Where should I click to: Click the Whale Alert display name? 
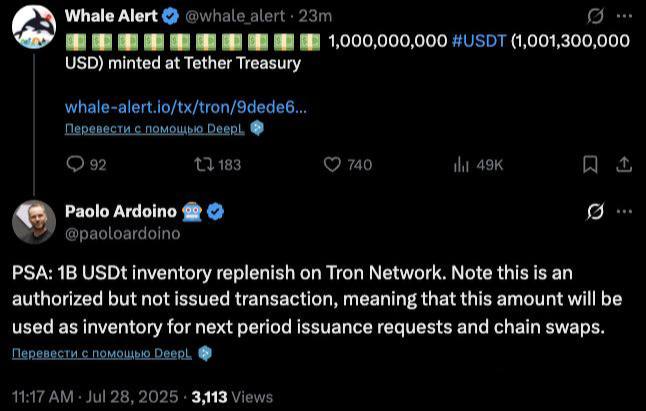111,16
